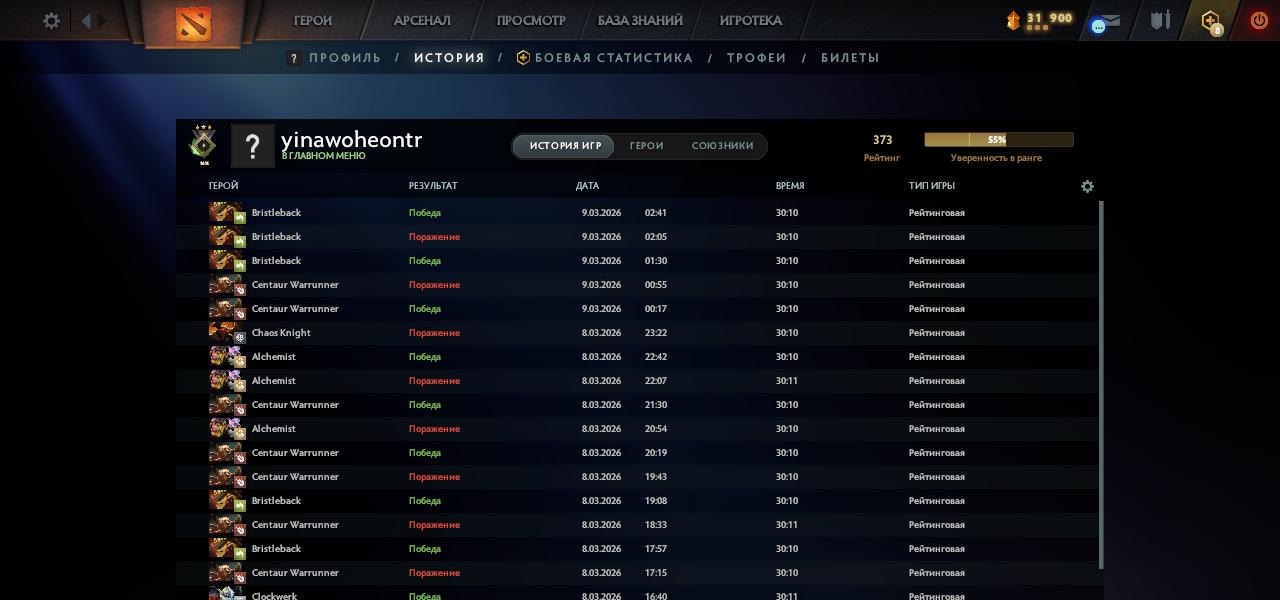The height and width of the screenshot is (600, 1280).
Task: Go back with the left arrow
Action: point(86,21)
